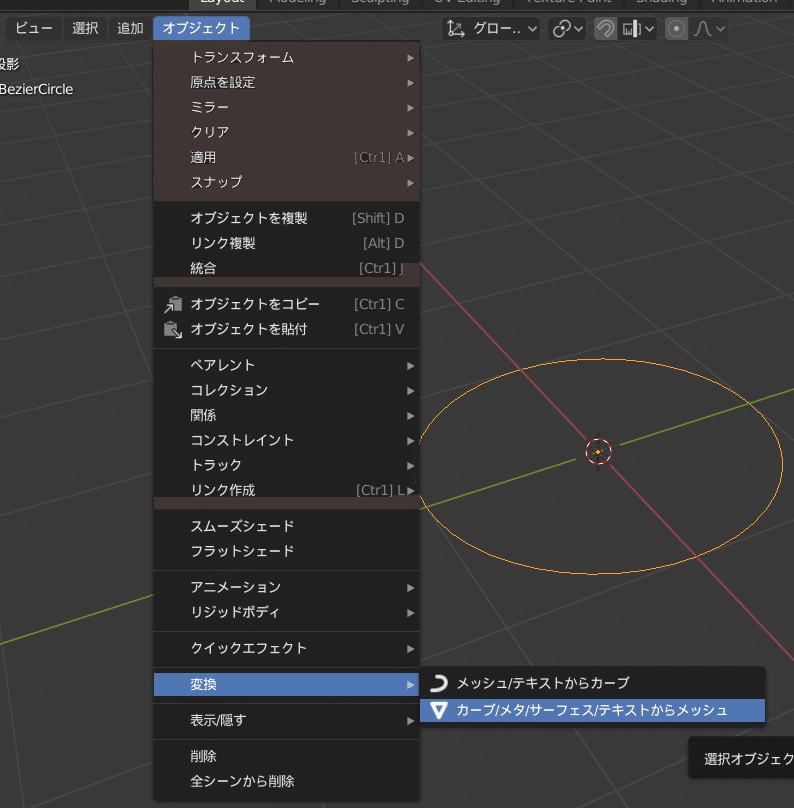Screen dimensions: 794x808
Task: Open the コレクション submenu
Action: [x=286, y=391]
